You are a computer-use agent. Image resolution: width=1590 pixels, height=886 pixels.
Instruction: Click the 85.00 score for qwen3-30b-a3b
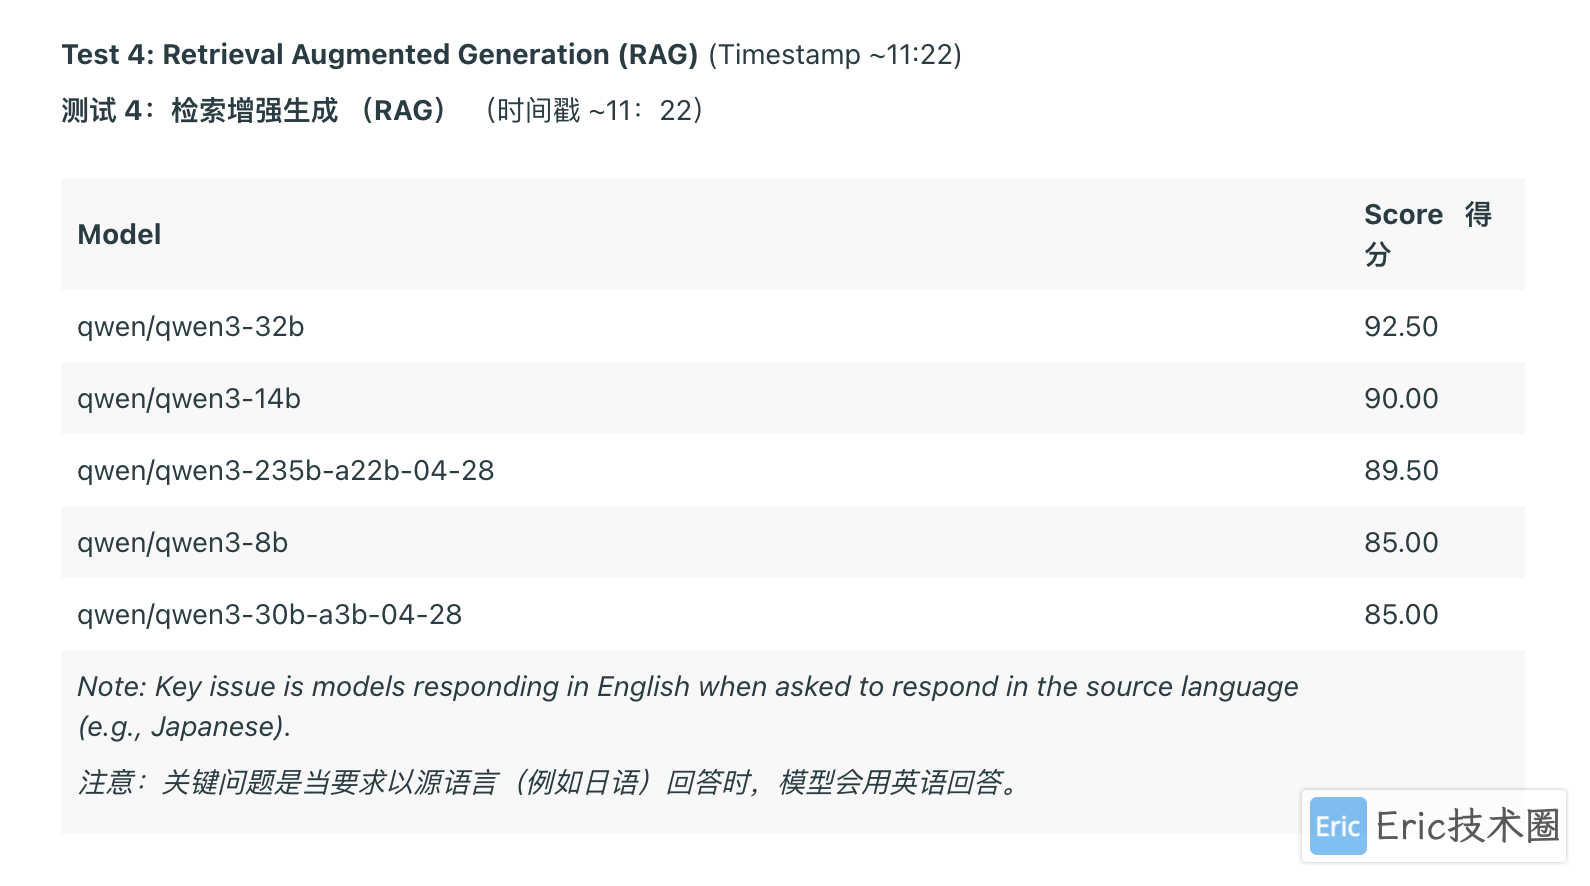coord(1401,614)
